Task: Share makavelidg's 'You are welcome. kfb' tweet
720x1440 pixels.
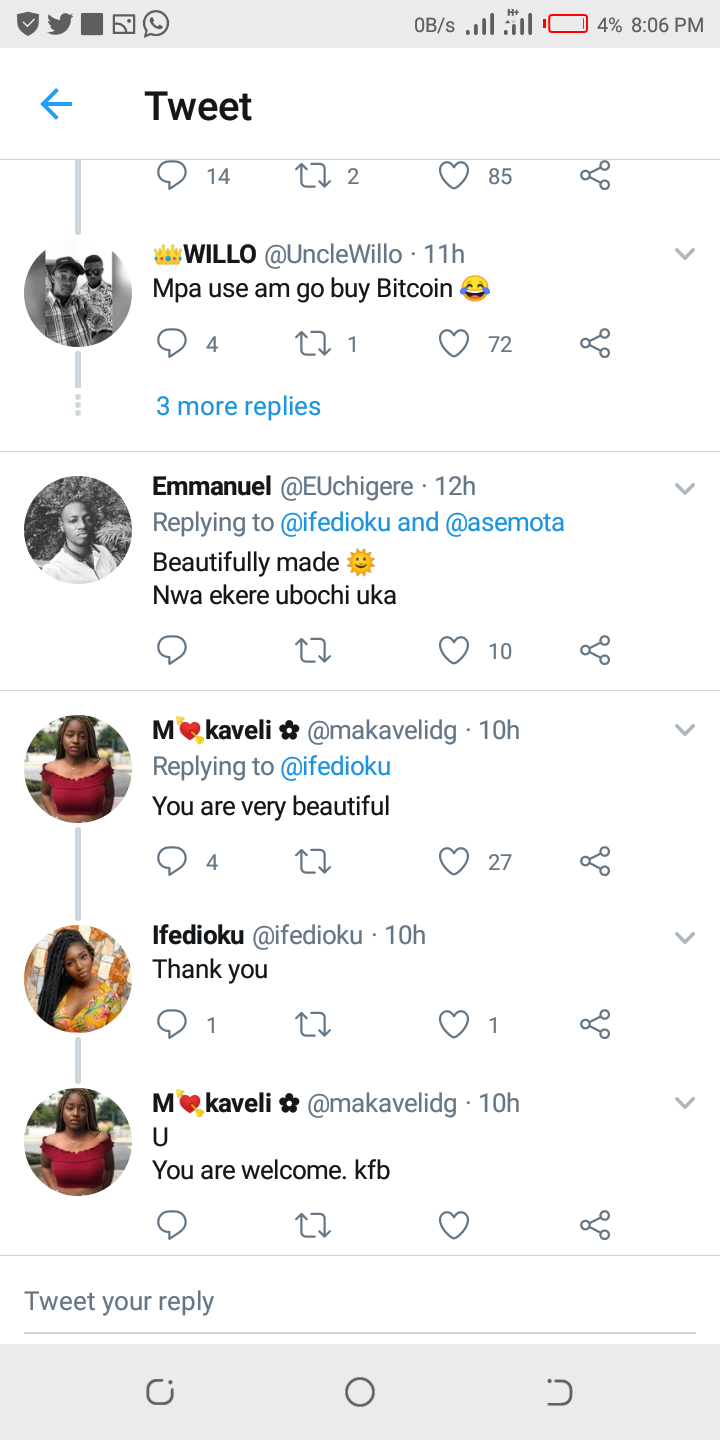Action: point(595,1224)
